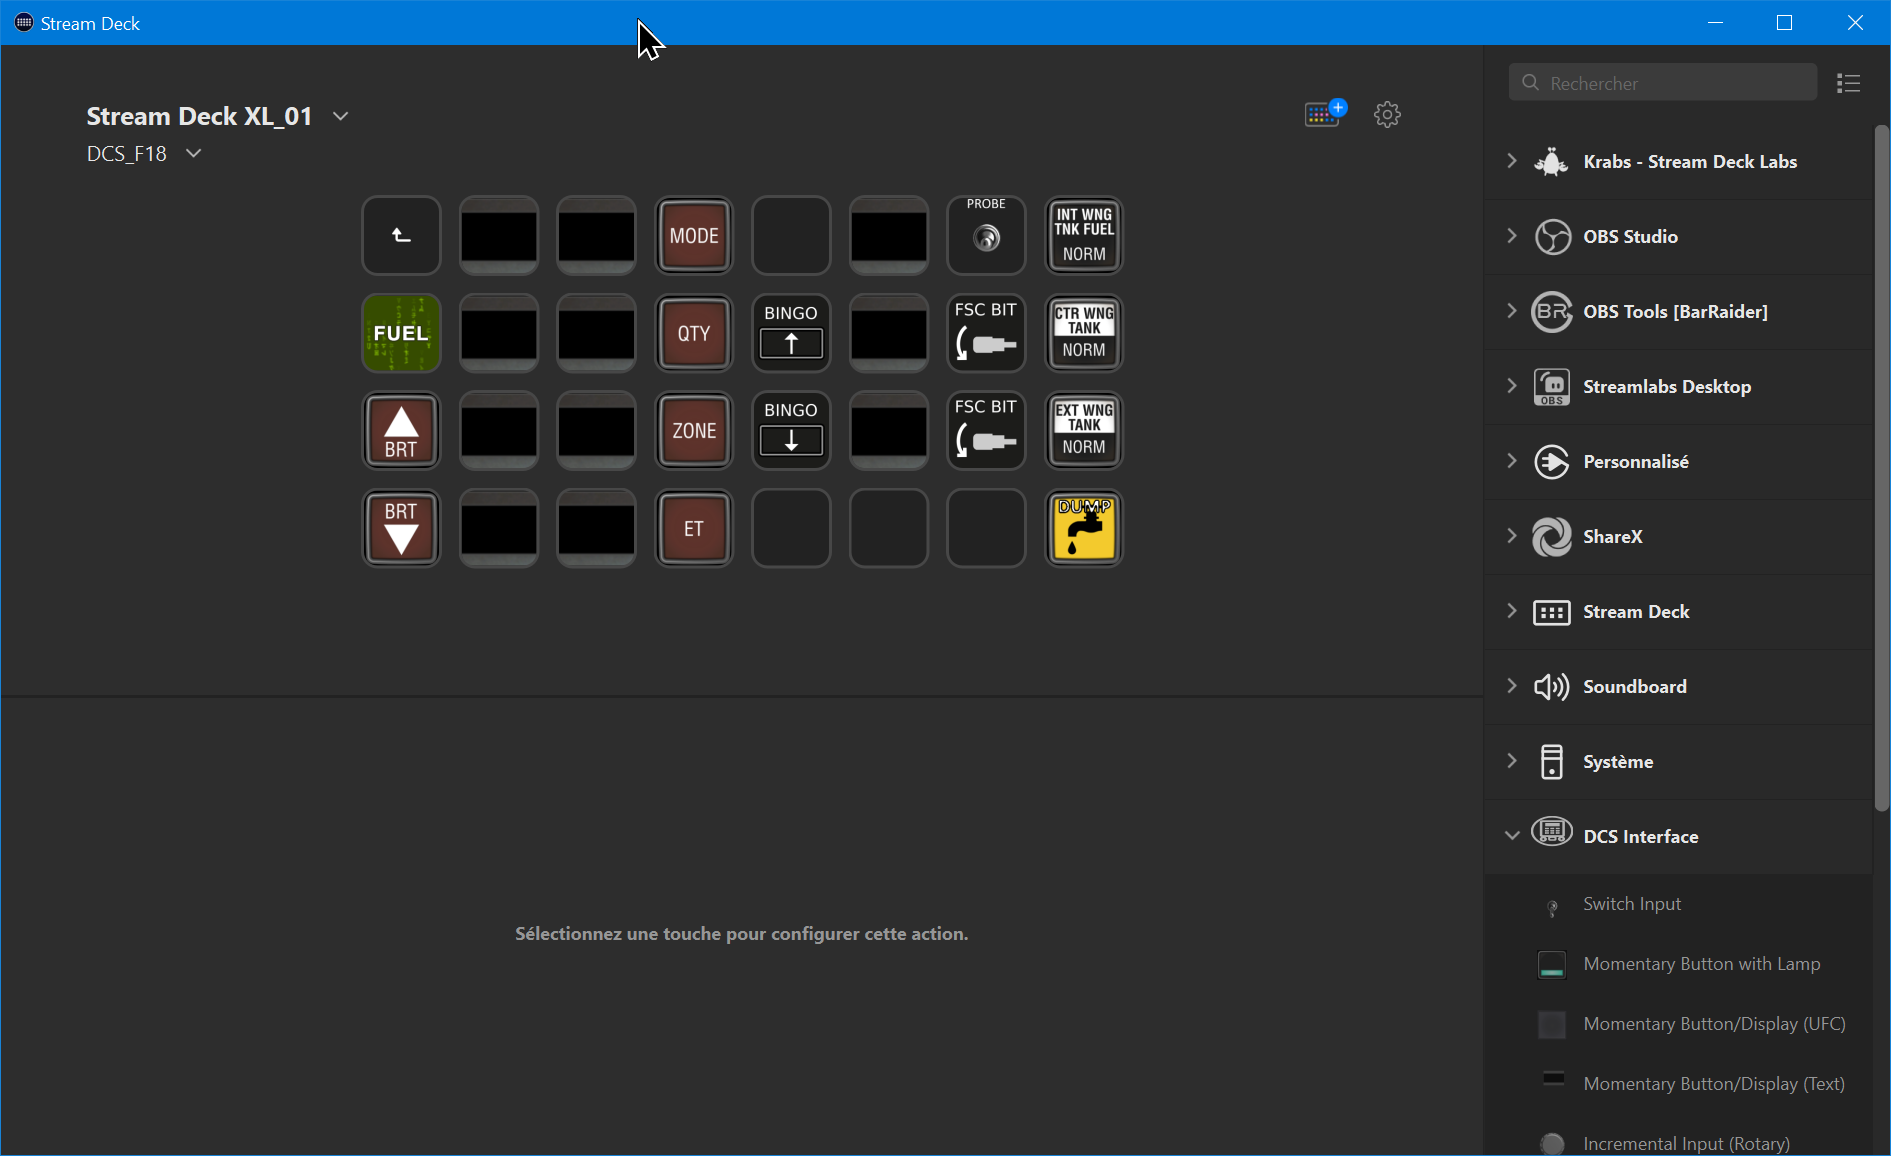Toggle the EXT WNG TANK NORM switch key
1891x1156 pixels.
1084,431
